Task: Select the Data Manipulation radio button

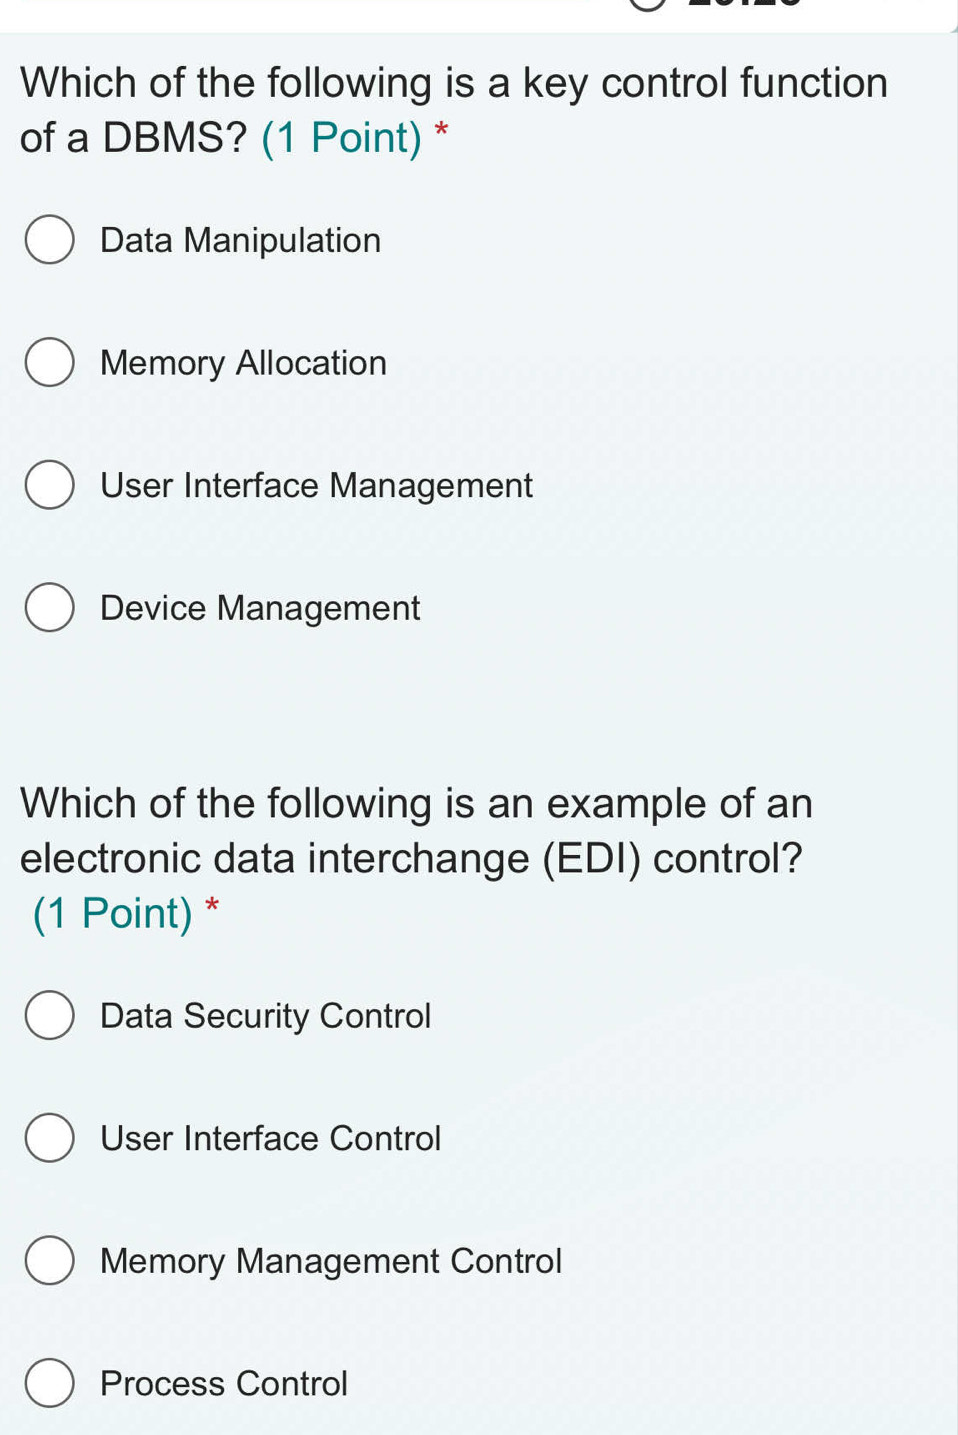Action: coord(49,240)
